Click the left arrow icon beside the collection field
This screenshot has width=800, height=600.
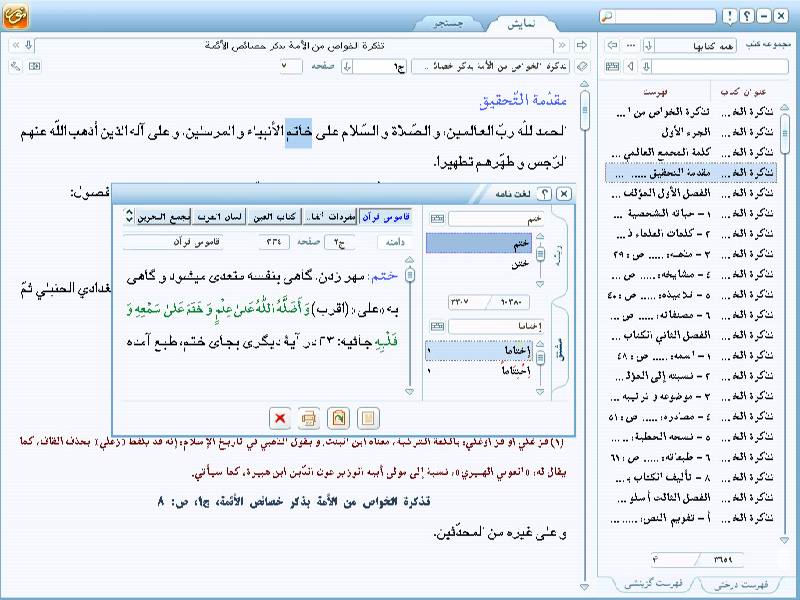(x=612, y=45)
